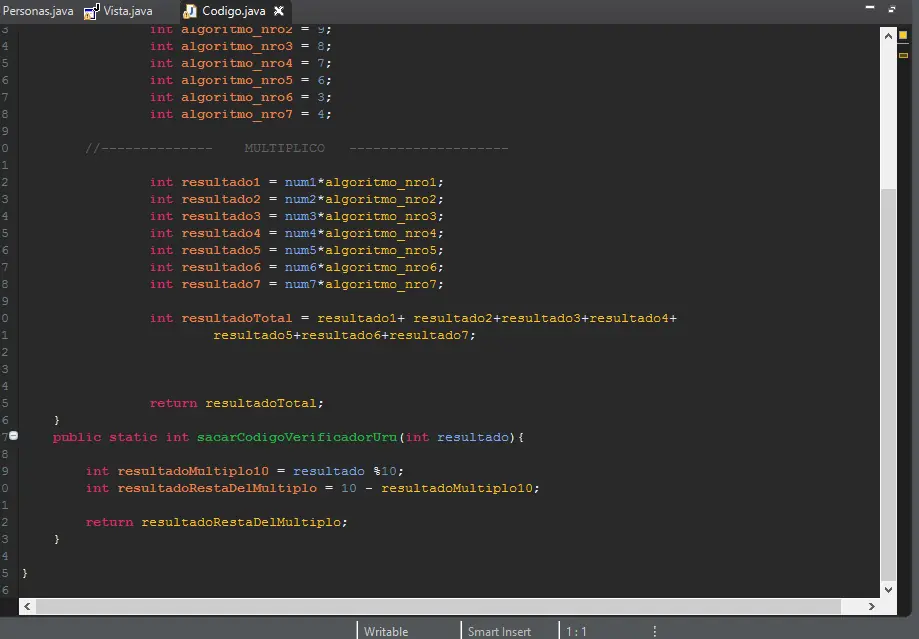Switch to the Personas.java tab
Screen dimensions: 919x639
point(38,11)
